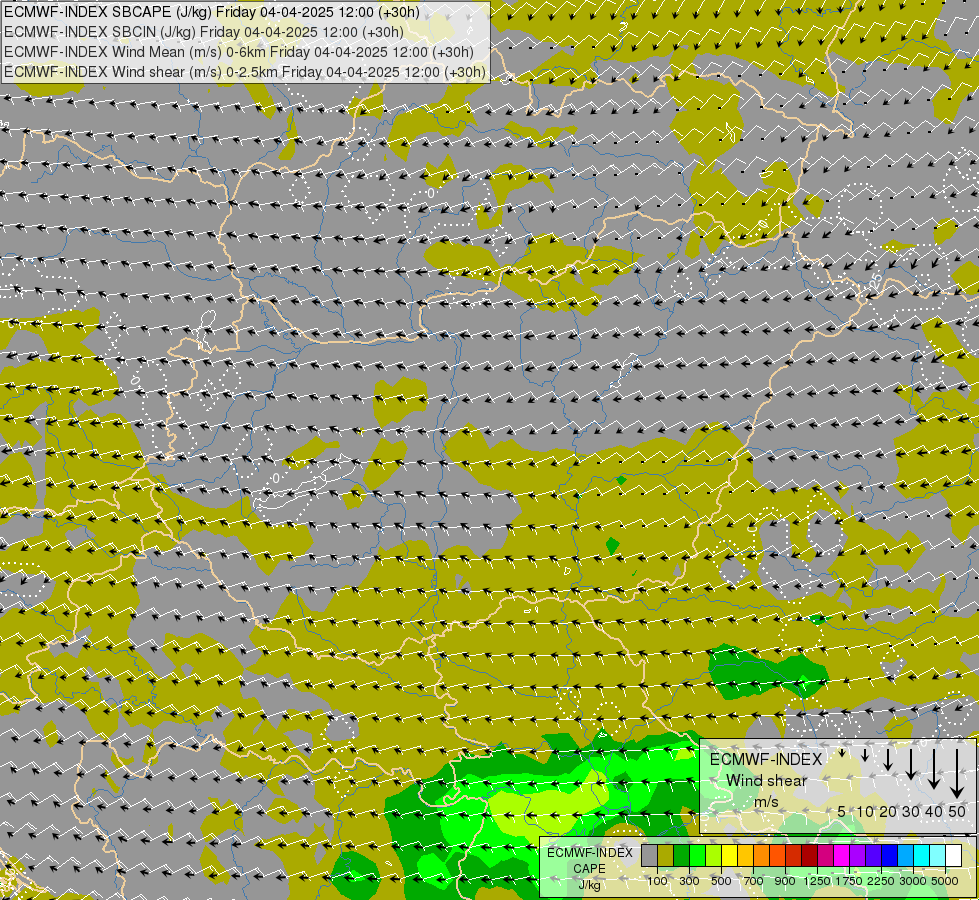Click the '30' wind shear legend number
Screen dimensions: 979x900
(x=911, y=811)
